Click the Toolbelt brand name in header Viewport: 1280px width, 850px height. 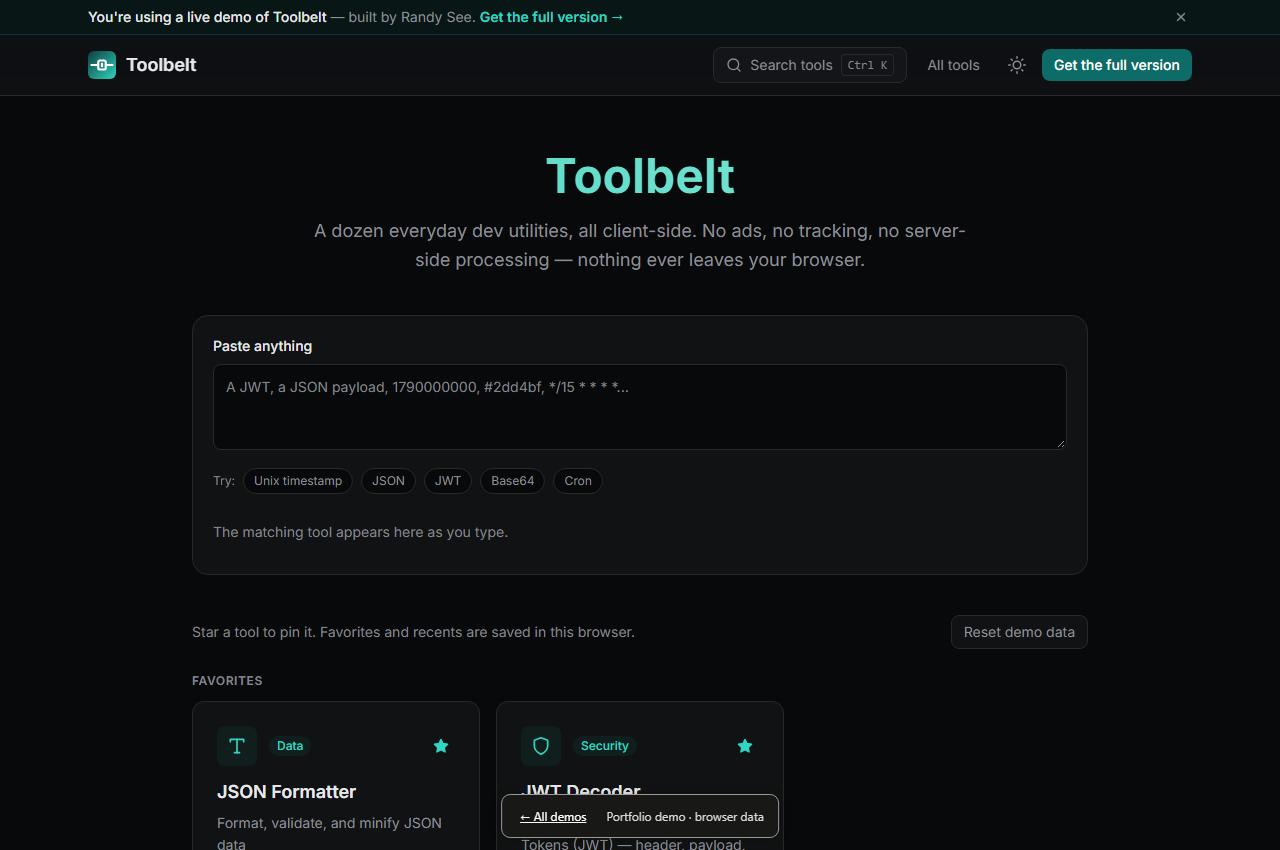point(161,65)
